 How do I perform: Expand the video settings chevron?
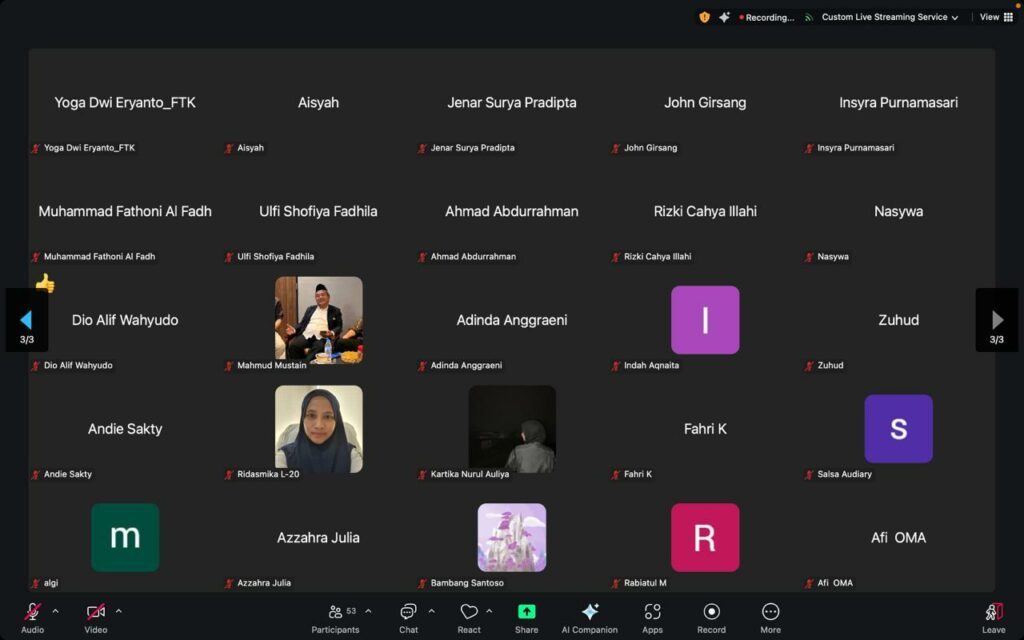119,611
